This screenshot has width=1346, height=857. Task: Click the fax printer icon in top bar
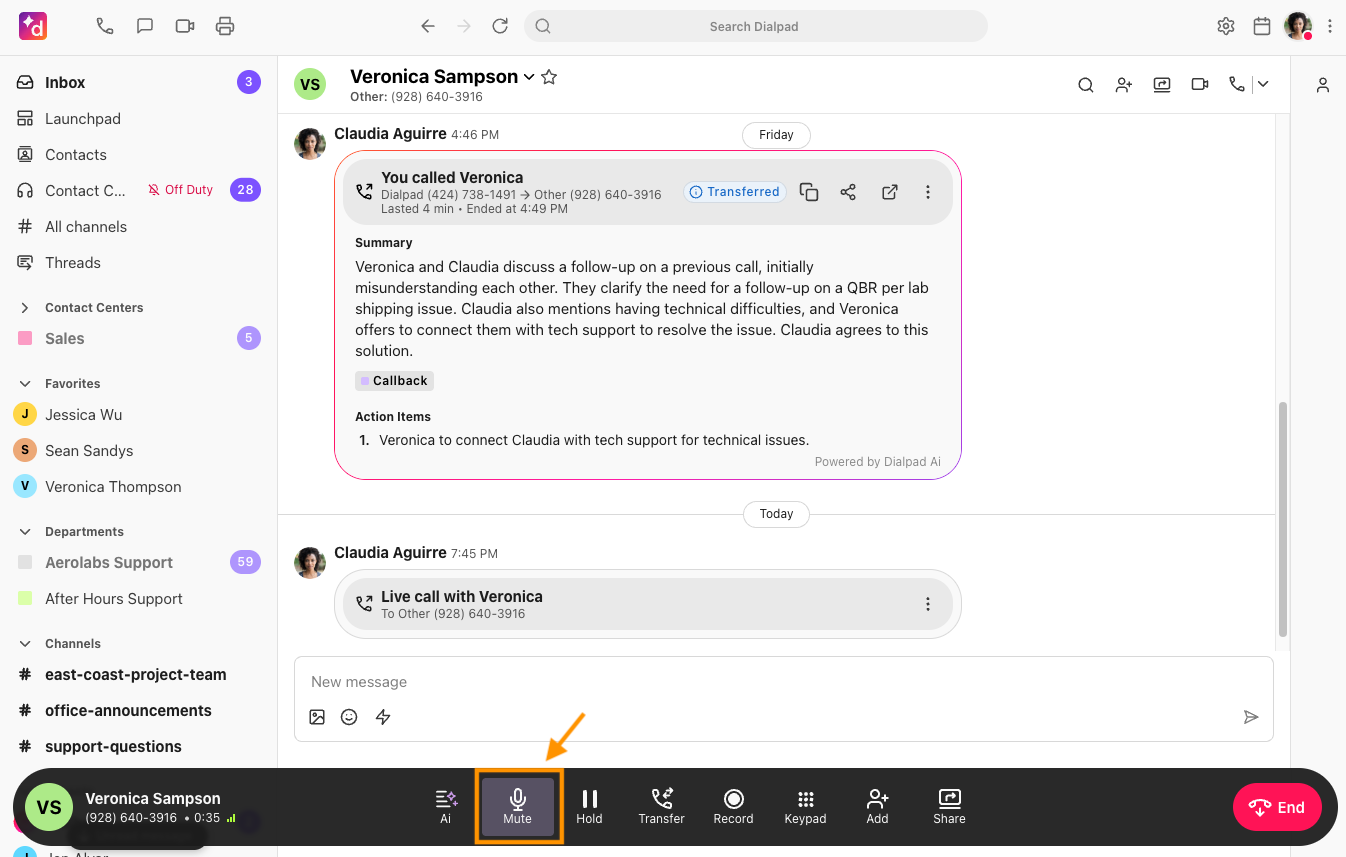point(225,26)
